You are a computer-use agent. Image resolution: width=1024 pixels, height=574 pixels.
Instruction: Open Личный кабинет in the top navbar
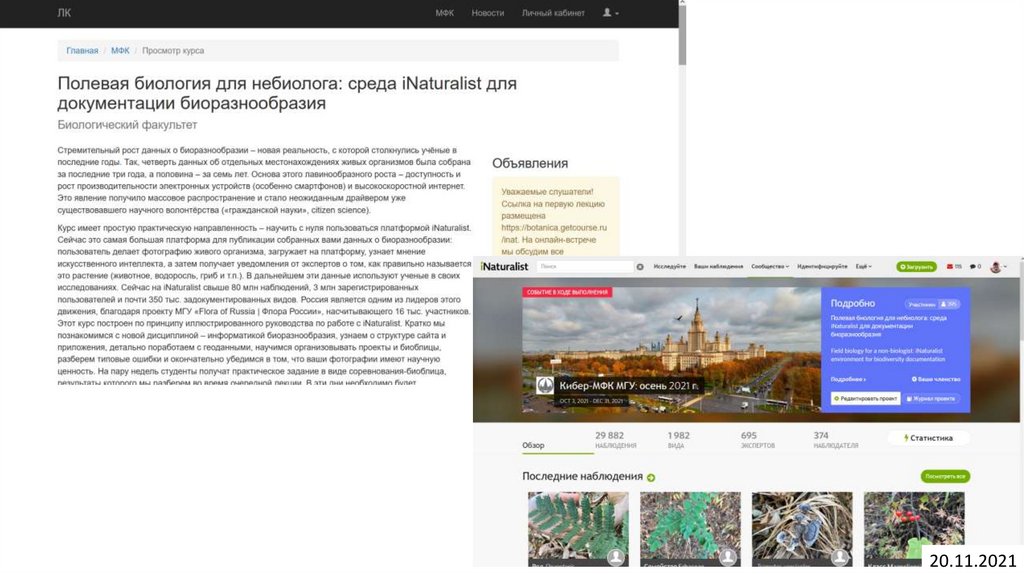(553, 12)
